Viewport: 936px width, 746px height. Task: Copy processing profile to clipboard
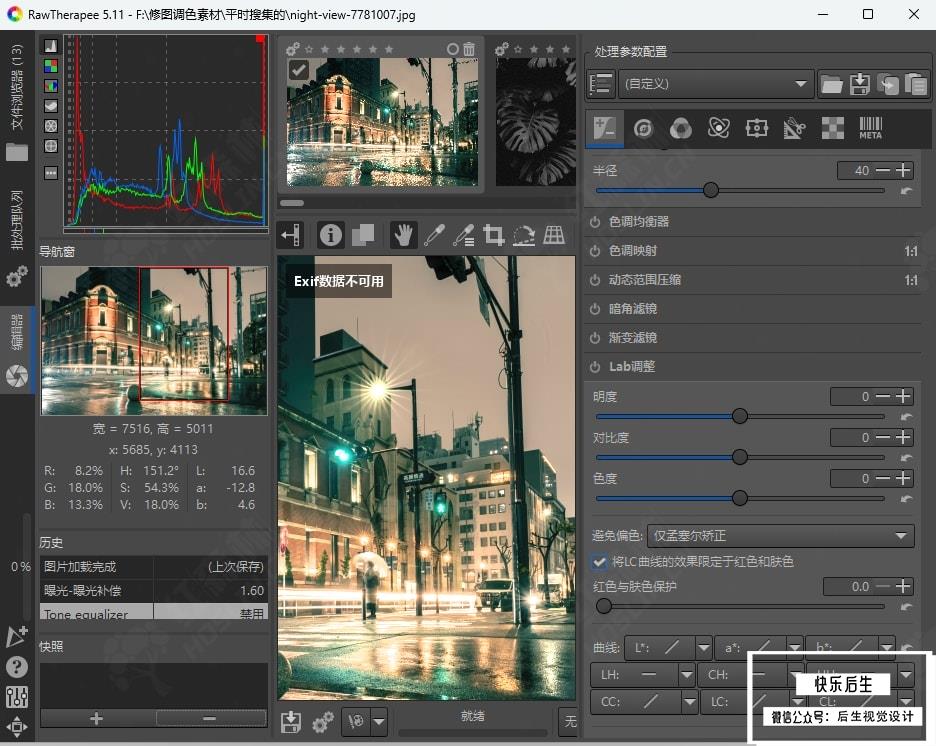pos(888,84)
